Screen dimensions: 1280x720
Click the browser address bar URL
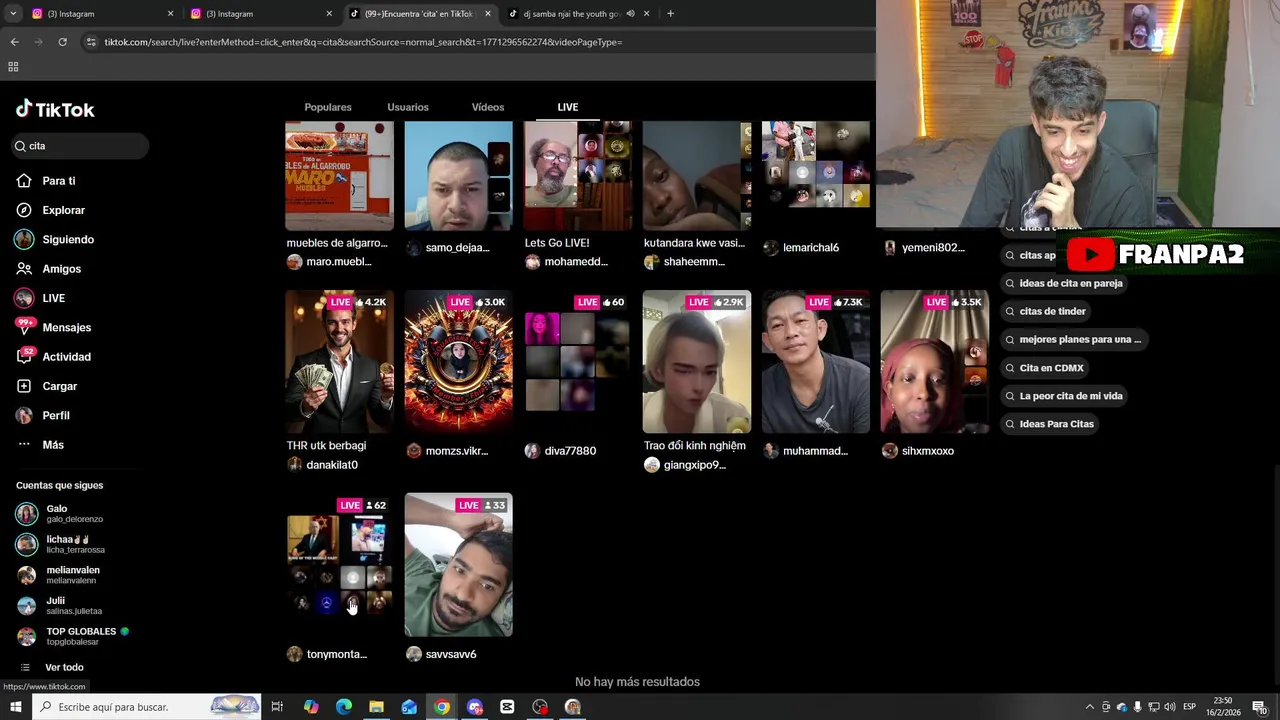(x=363, y=42)
